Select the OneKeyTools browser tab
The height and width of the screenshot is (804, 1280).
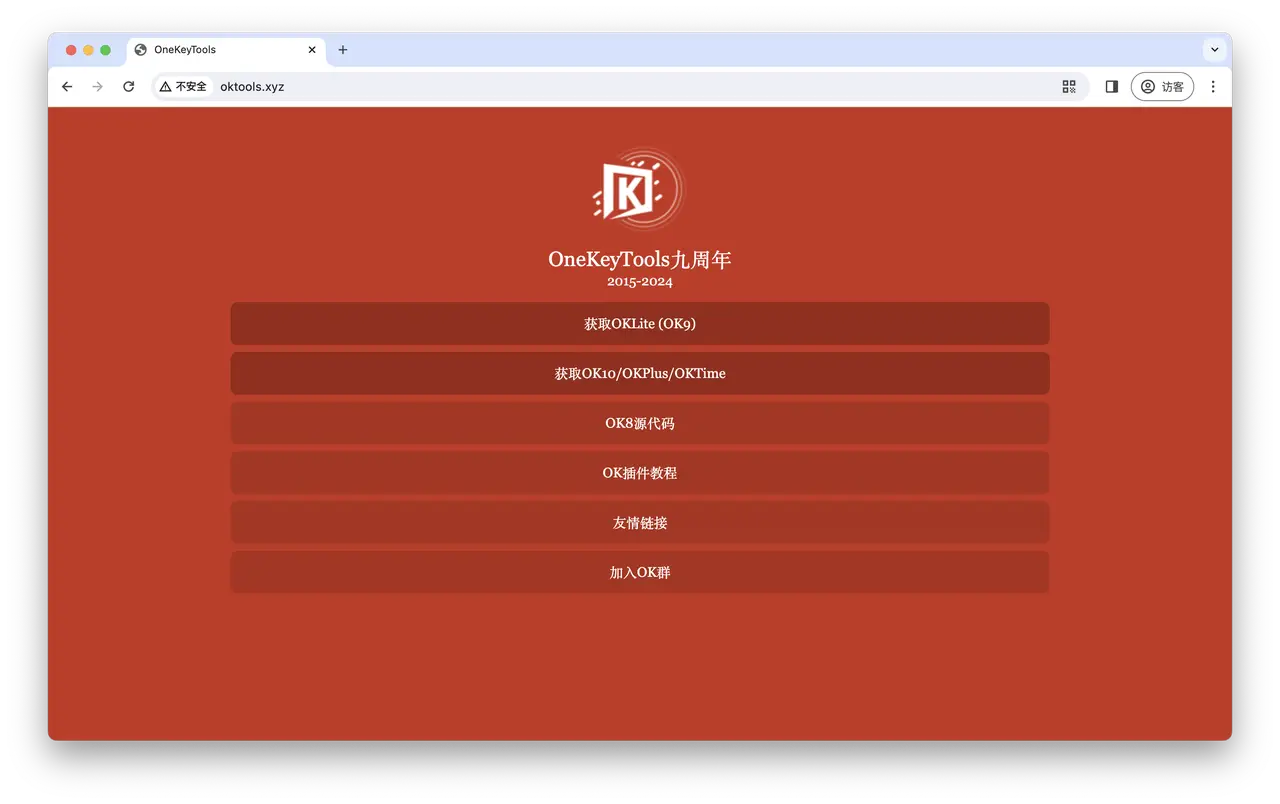[x=226, y=50]
